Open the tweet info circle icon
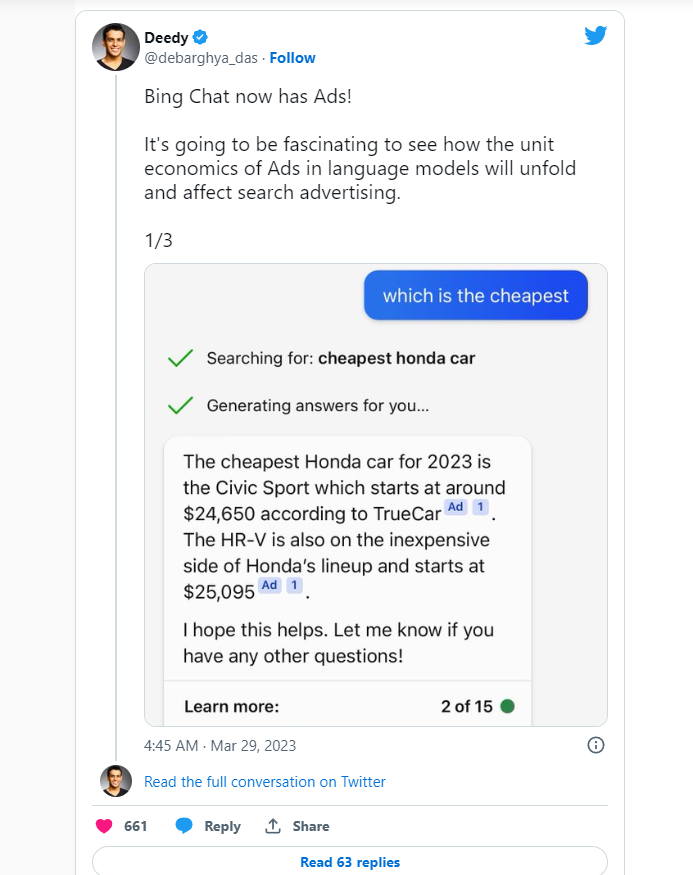Viewport: 693px width, 875px height. 595,745
